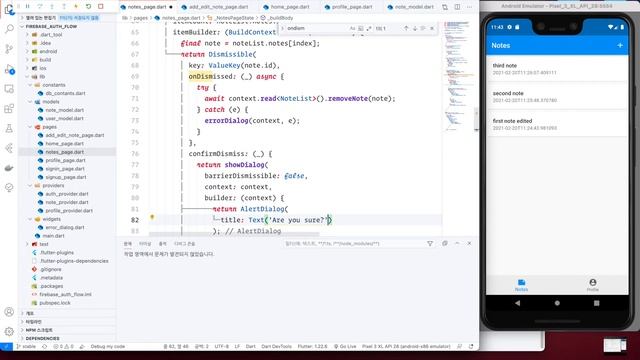640x360 pixels.
Task: Close the find widget
Action: [432, 28]
